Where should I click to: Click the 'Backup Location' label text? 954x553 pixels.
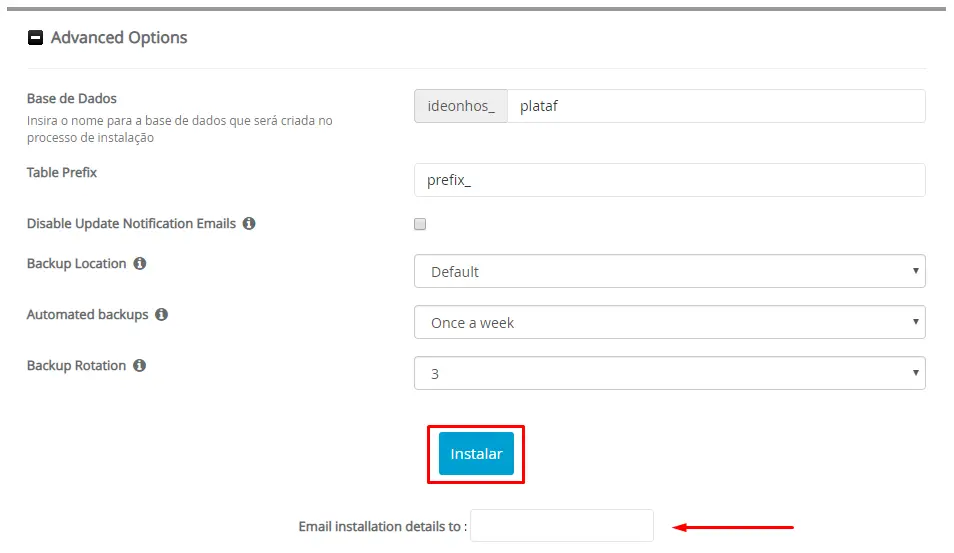click(77, 264)
